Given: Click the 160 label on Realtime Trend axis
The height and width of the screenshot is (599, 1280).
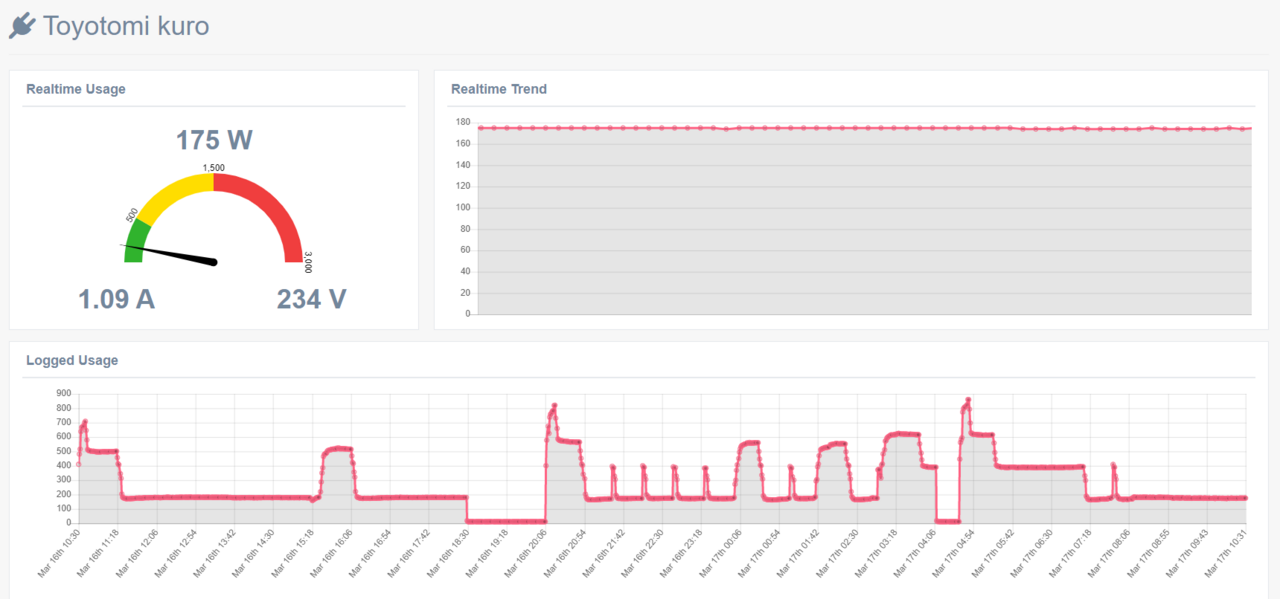Looking at the screenshot, I should point(463,144).
